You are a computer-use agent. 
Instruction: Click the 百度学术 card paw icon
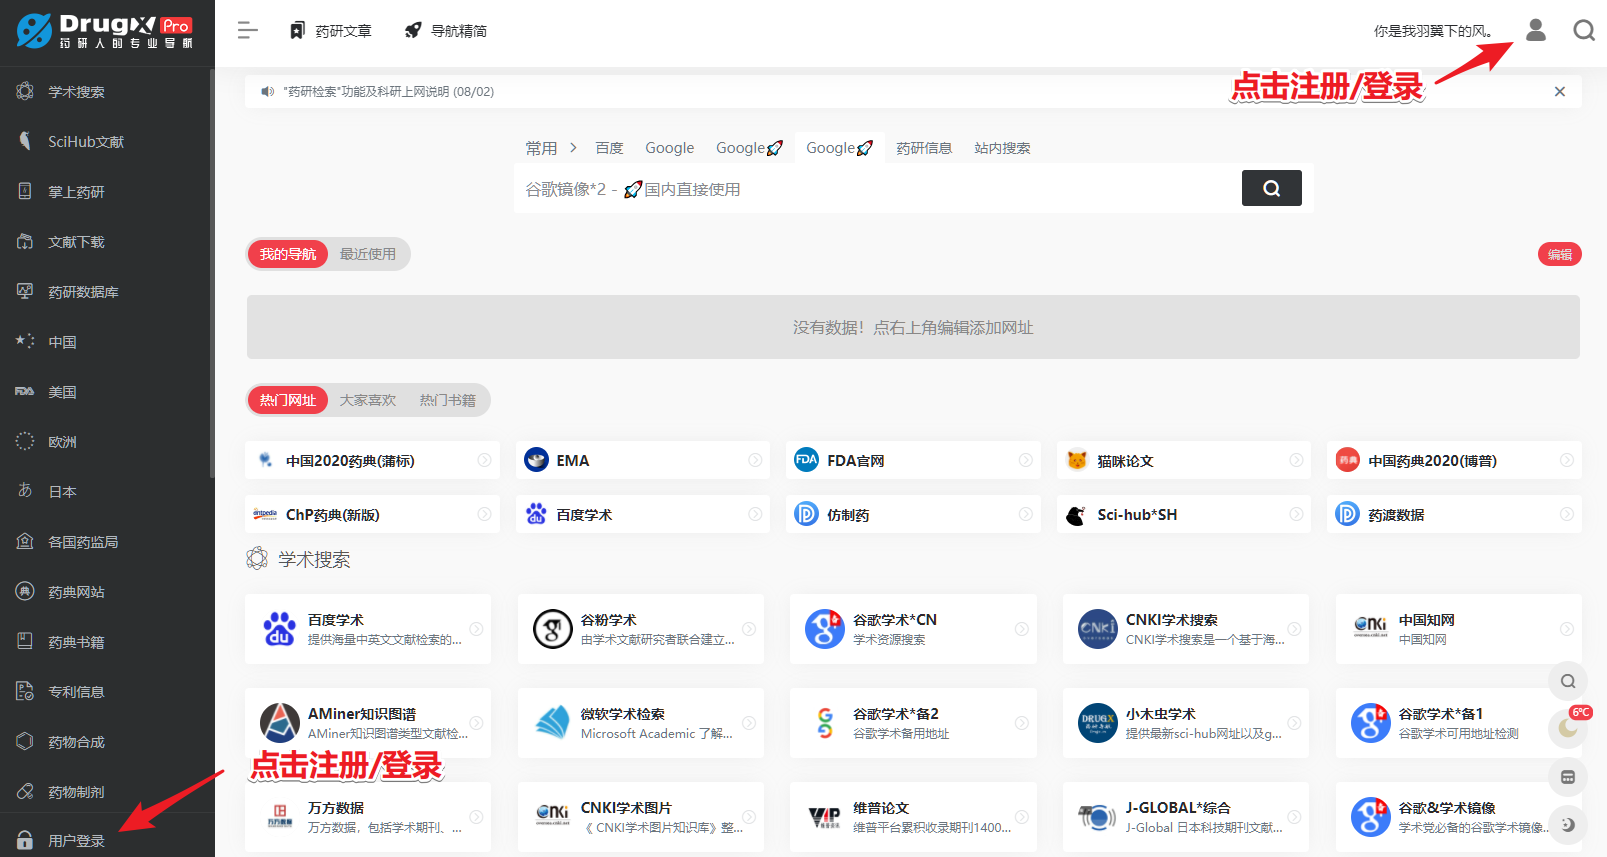279,629
